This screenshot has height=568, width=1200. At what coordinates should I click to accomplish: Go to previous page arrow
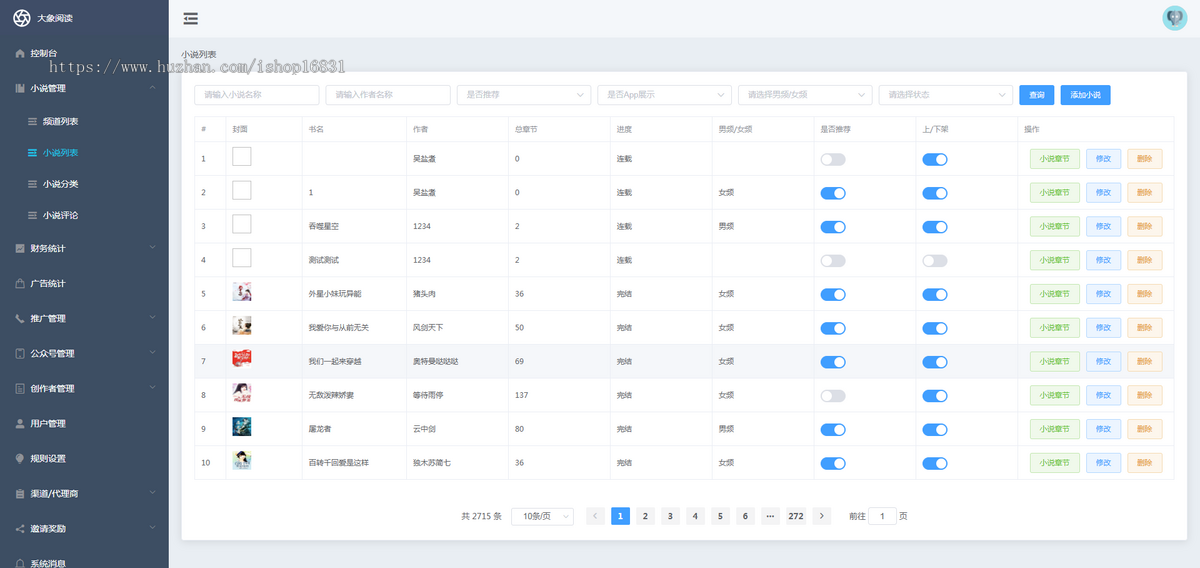click(x=595, y=516)
